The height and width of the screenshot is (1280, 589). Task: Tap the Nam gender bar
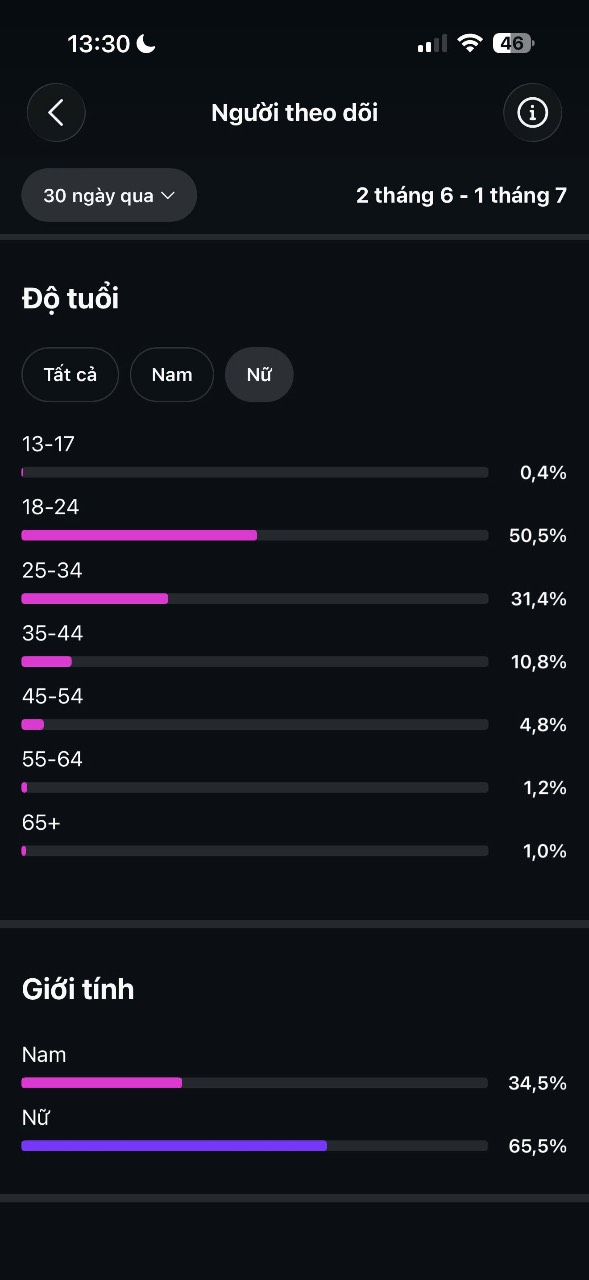point(255,1082)
